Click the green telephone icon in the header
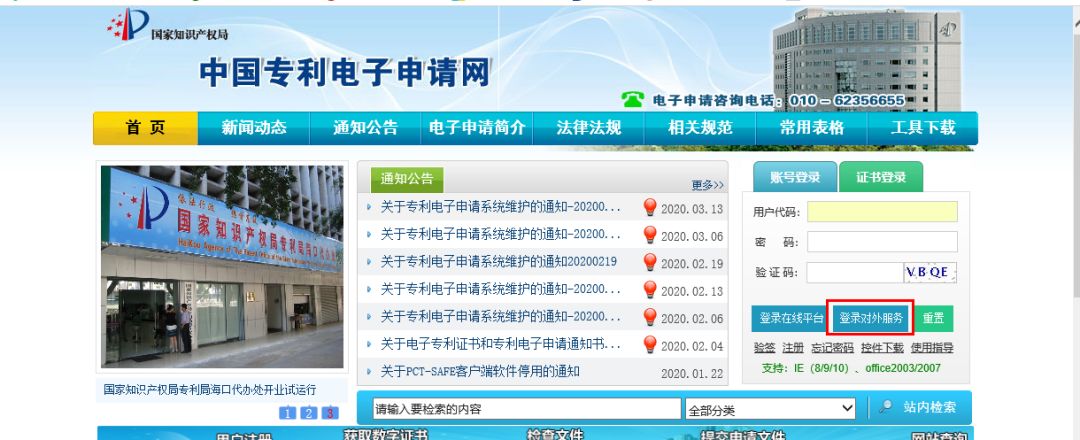1080x440 pixels. pos(632,100)
